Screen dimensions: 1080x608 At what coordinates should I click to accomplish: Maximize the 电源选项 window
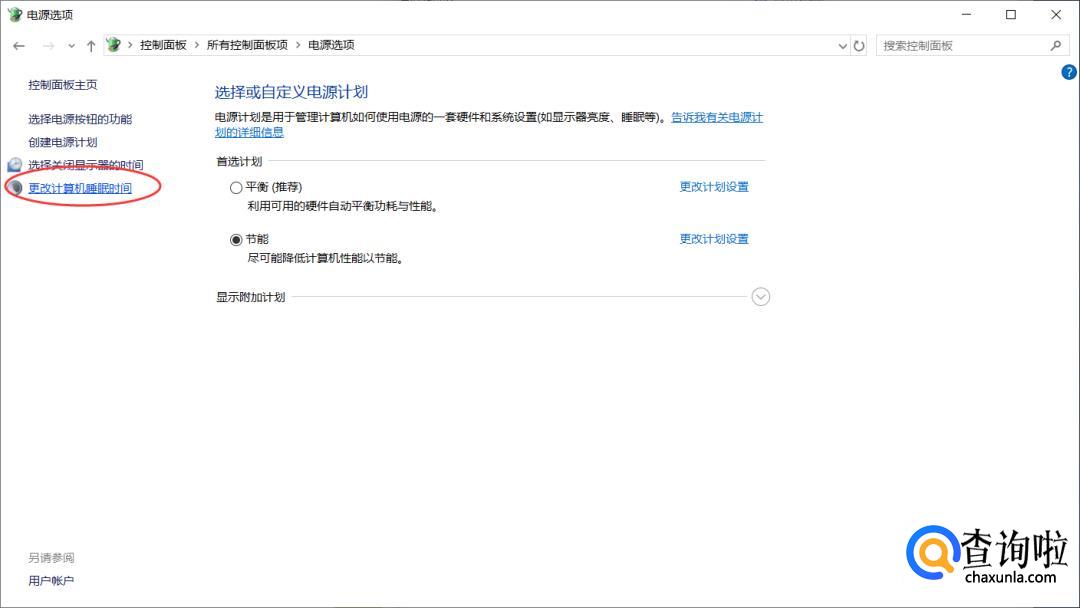(1010, 14)
